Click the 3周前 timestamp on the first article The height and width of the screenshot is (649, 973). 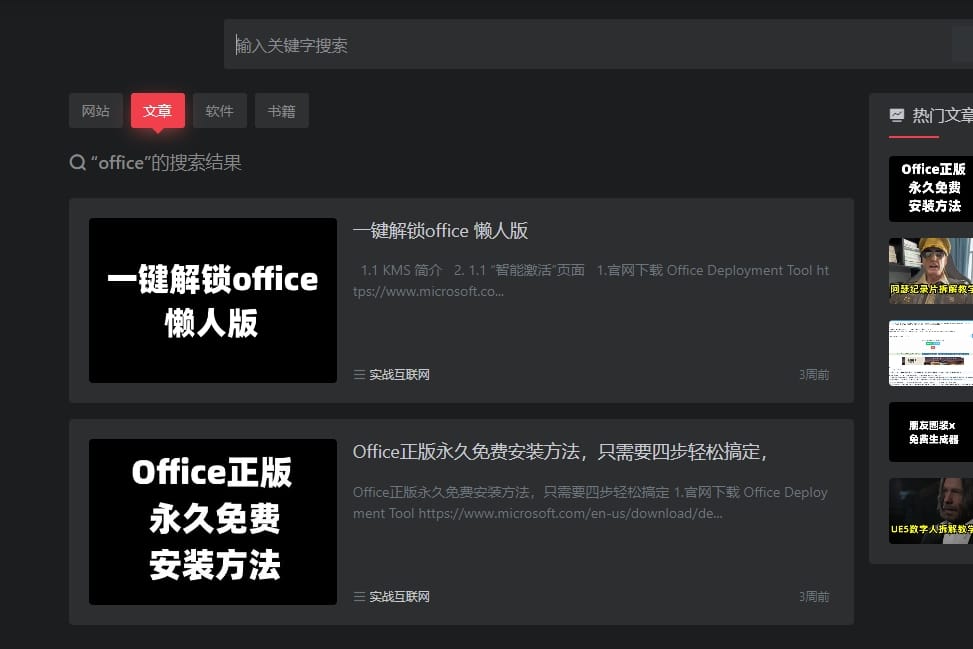click(814, 374)
